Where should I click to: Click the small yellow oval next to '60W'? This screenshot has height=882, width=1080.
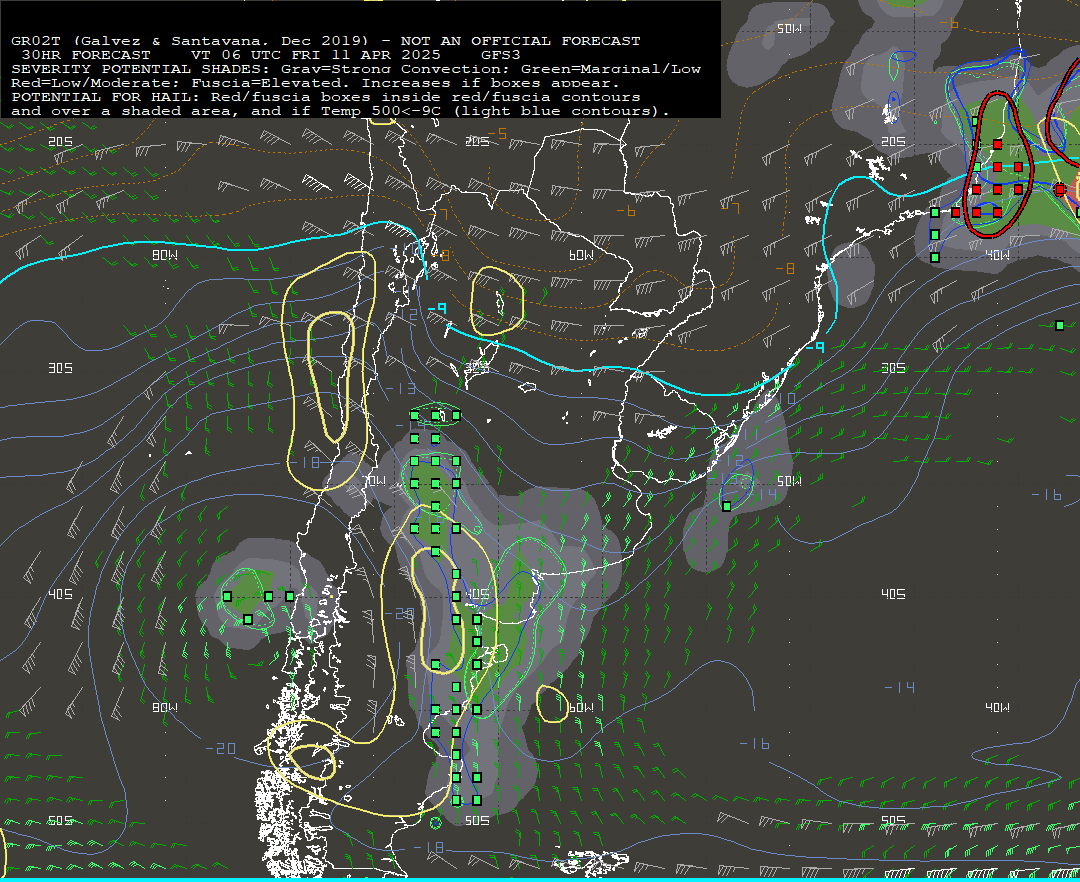tap(552, 704)
